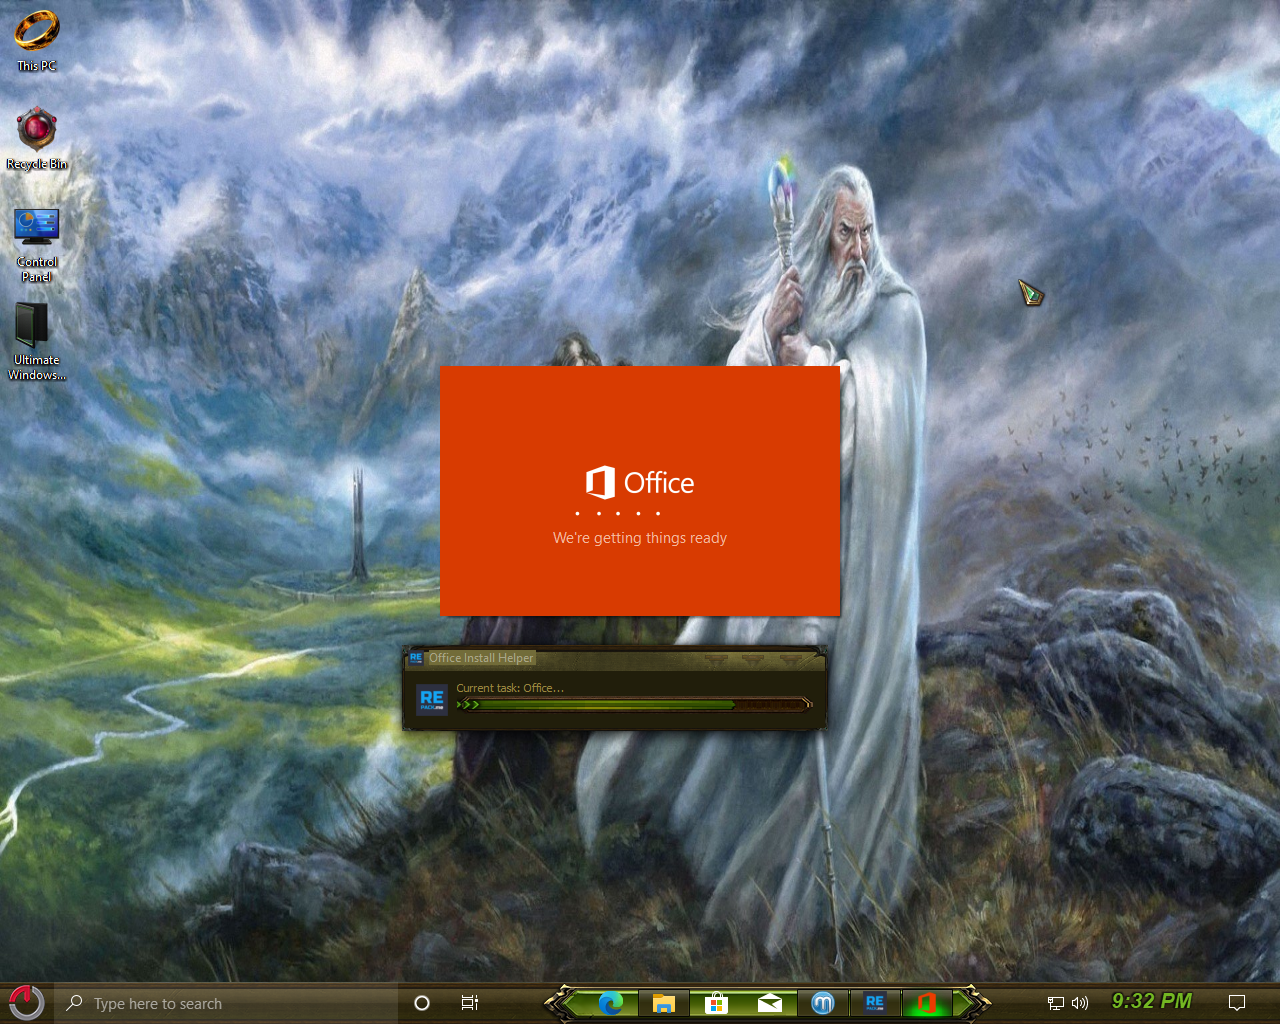Image resolution: width=1280 pixels, height=1024 pixels.
Task: Click the large RePack logo in helper window
Action: pos(431,700)
